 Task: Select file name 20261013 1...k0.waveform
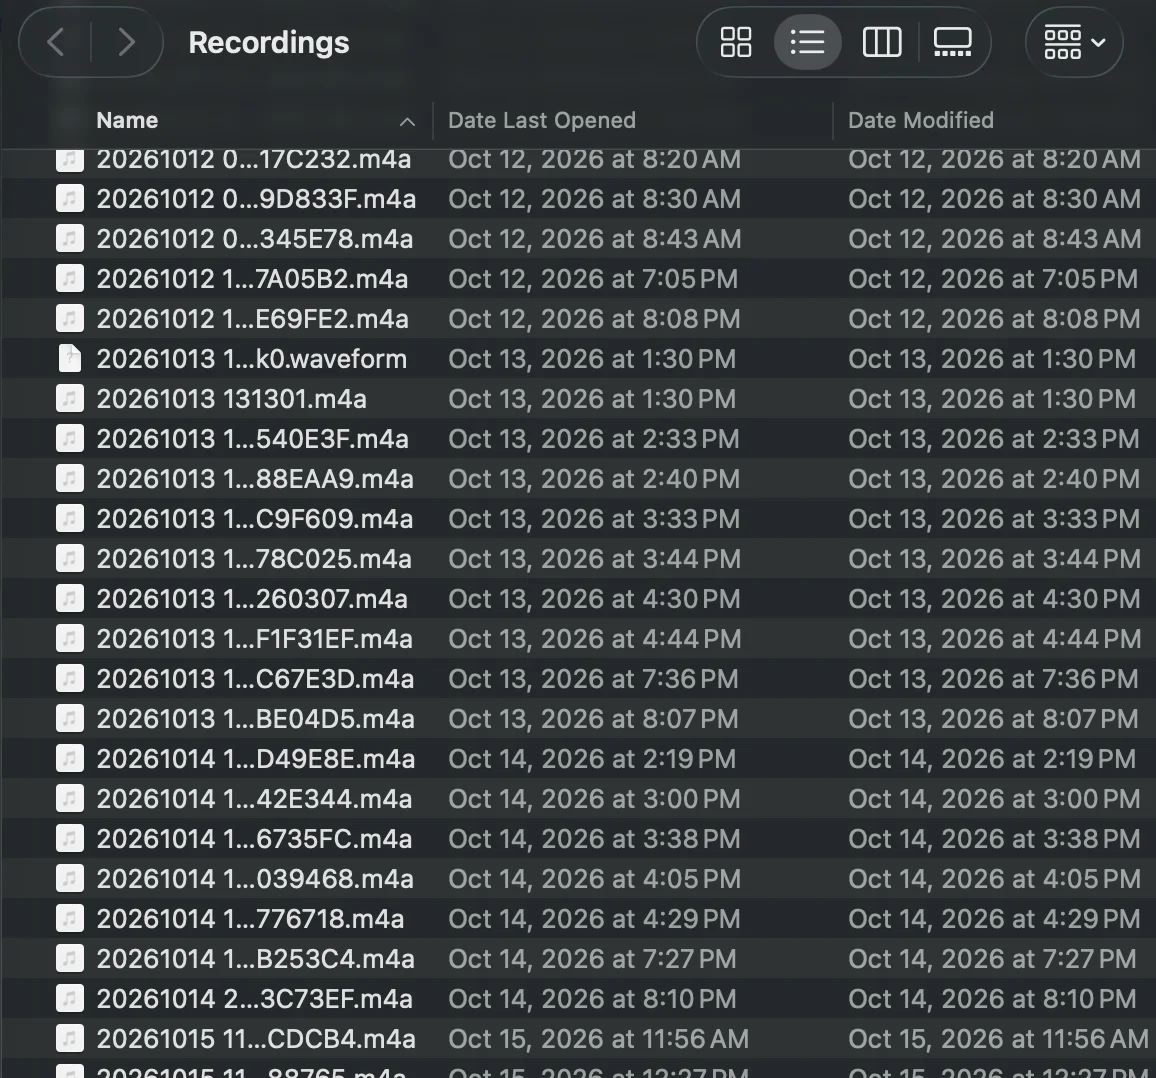click(x=252, y=359)
